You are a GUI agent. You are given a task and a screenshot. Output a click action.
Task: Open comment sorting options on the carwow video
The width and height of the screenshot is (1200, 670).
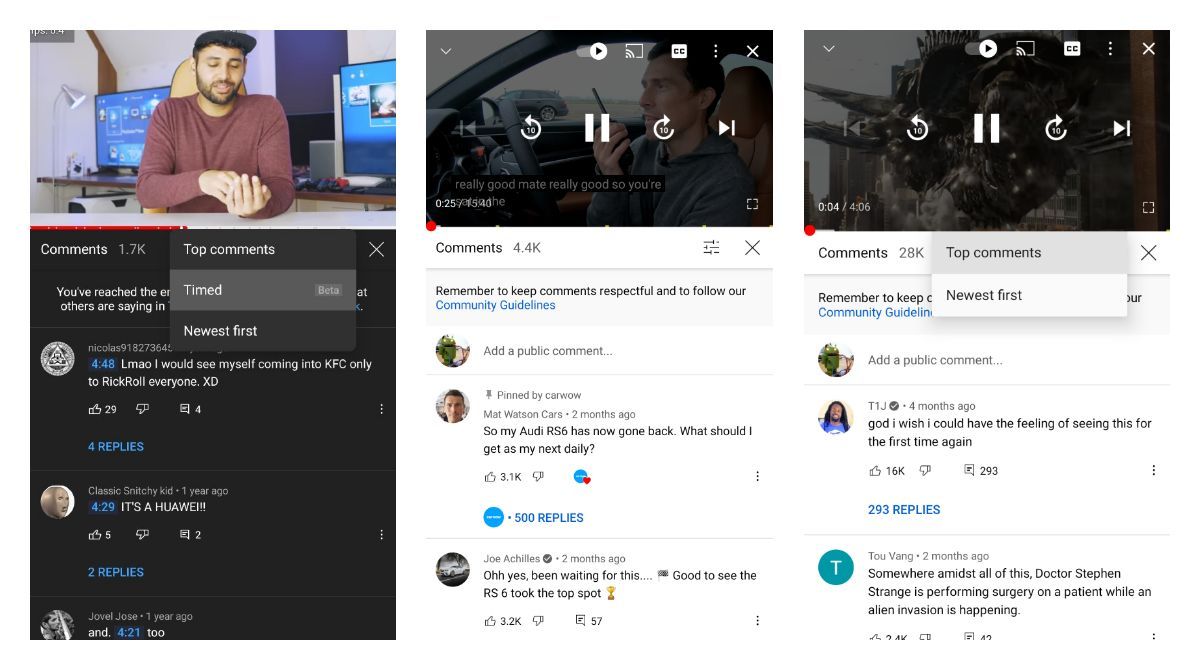tap(709, 246)
